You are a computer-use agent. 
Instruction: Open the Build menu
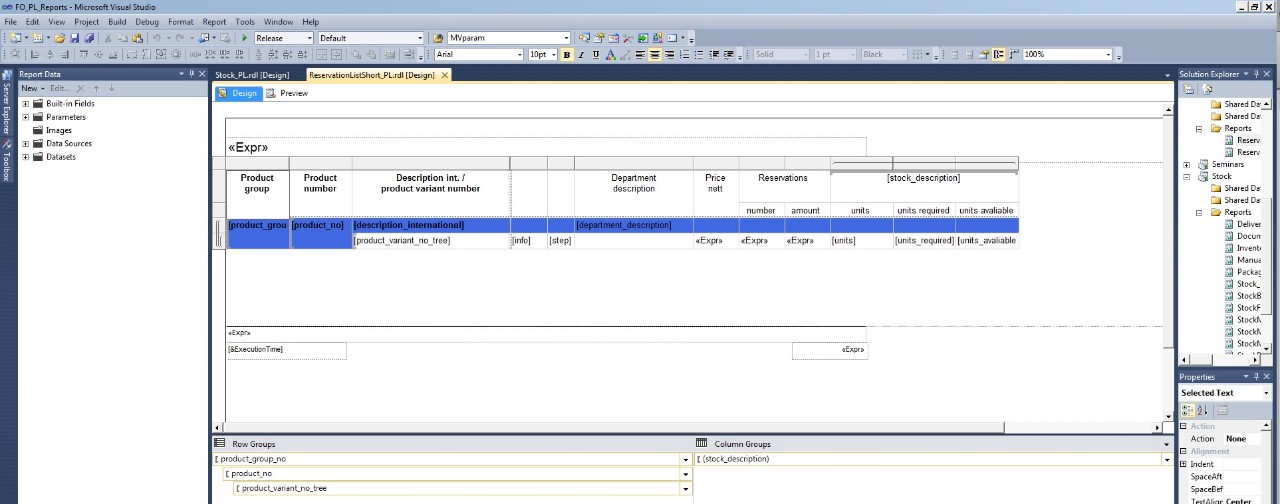pyautogui.click(x=117, y=21)
